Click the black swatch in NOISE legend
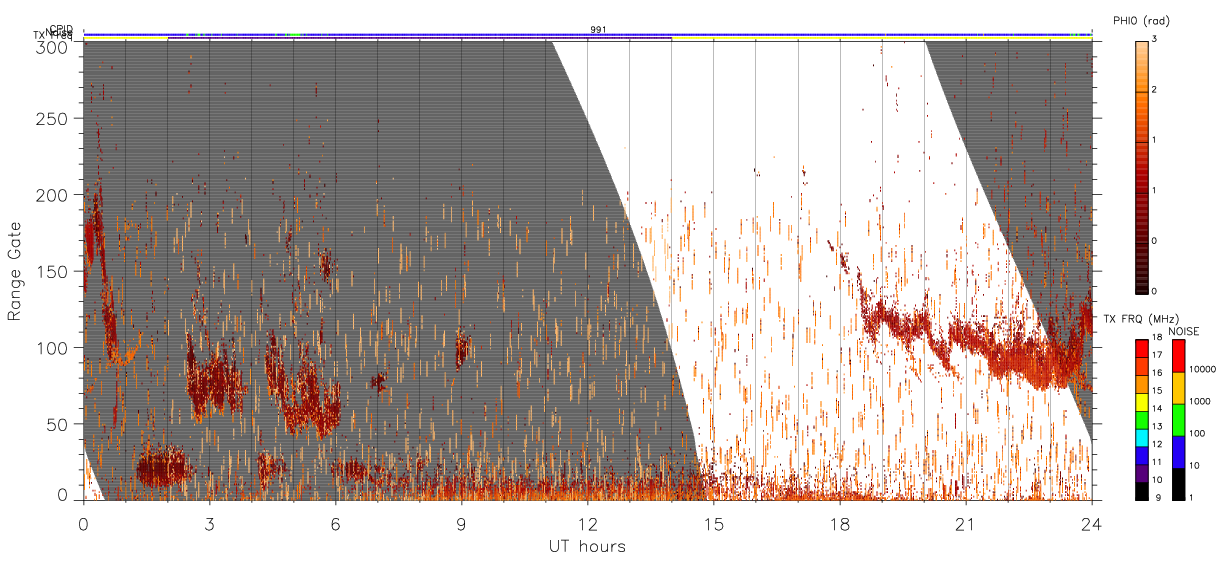This screenshot has width=1228, height=567. tap(1179, 484)
